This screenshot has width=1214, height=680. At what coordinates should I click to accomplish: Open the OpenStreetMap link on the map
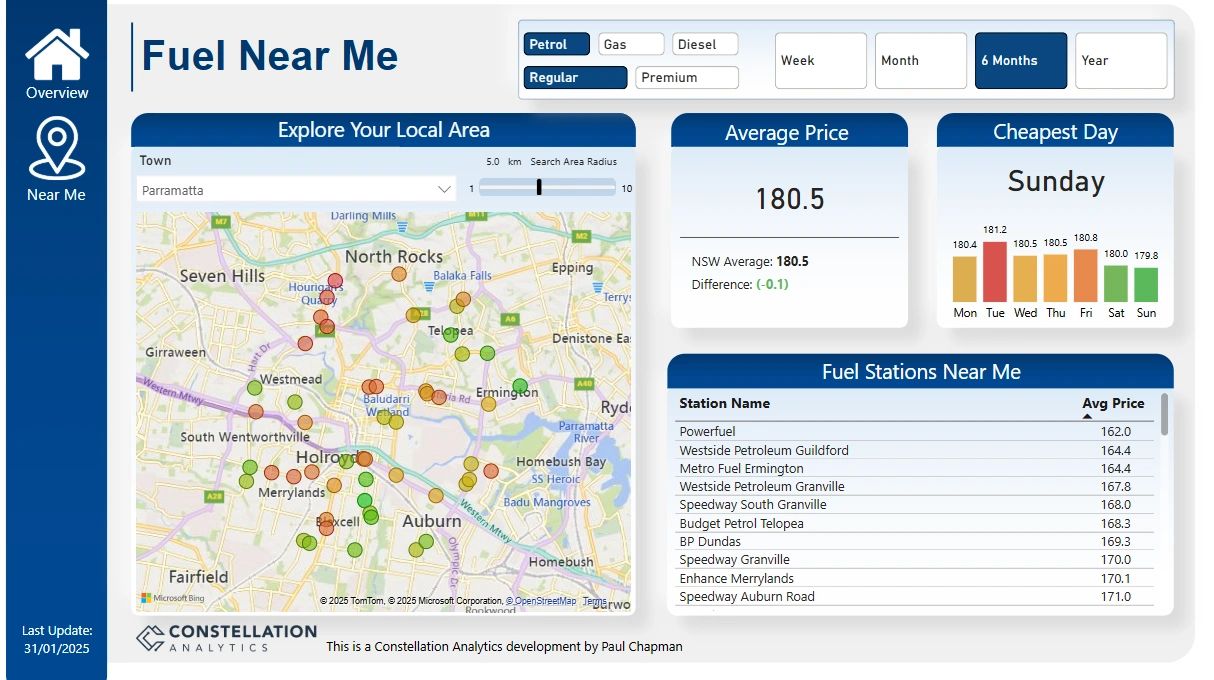[x=541, y=601]
